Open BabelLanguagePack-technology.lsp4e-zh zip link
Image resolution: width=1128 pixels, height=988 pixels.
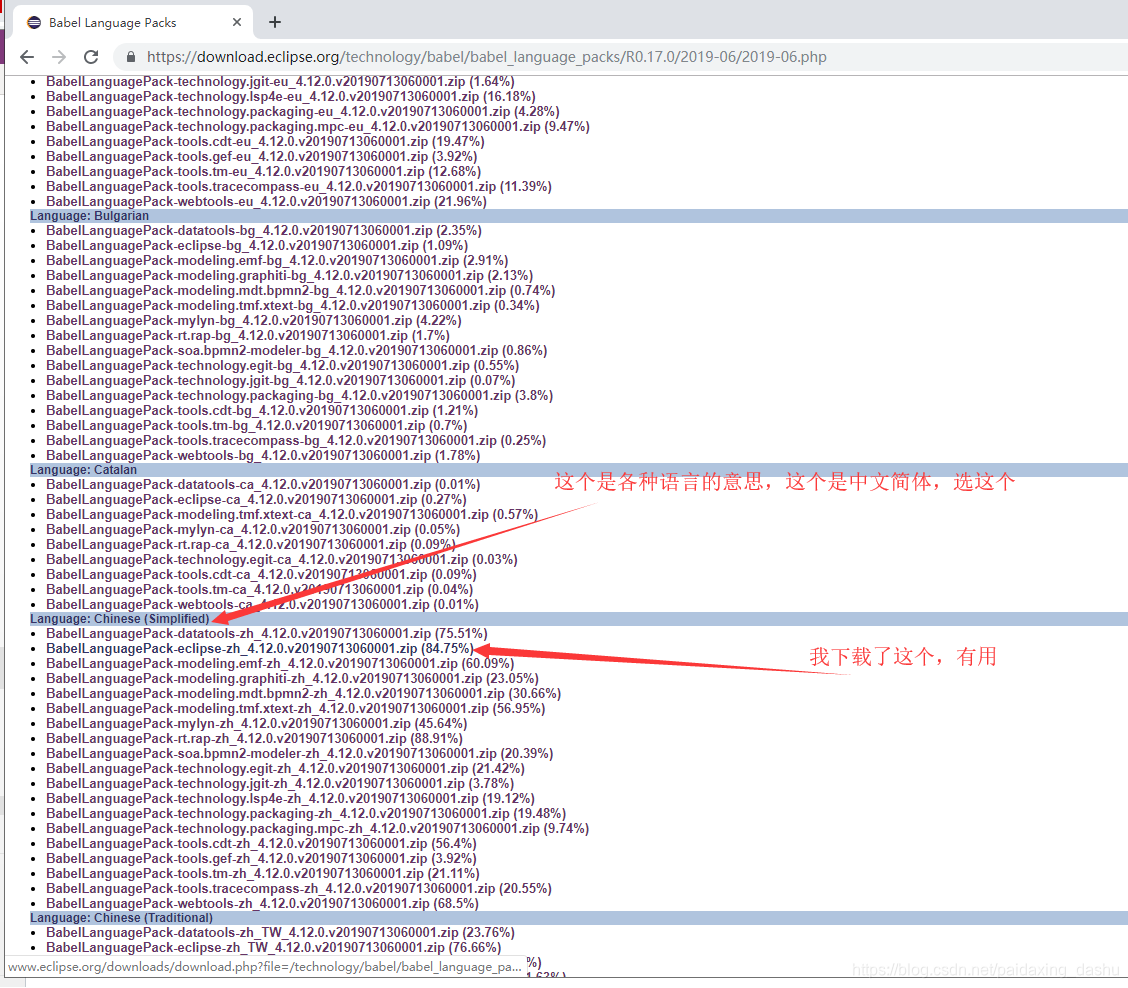point(291,799)
